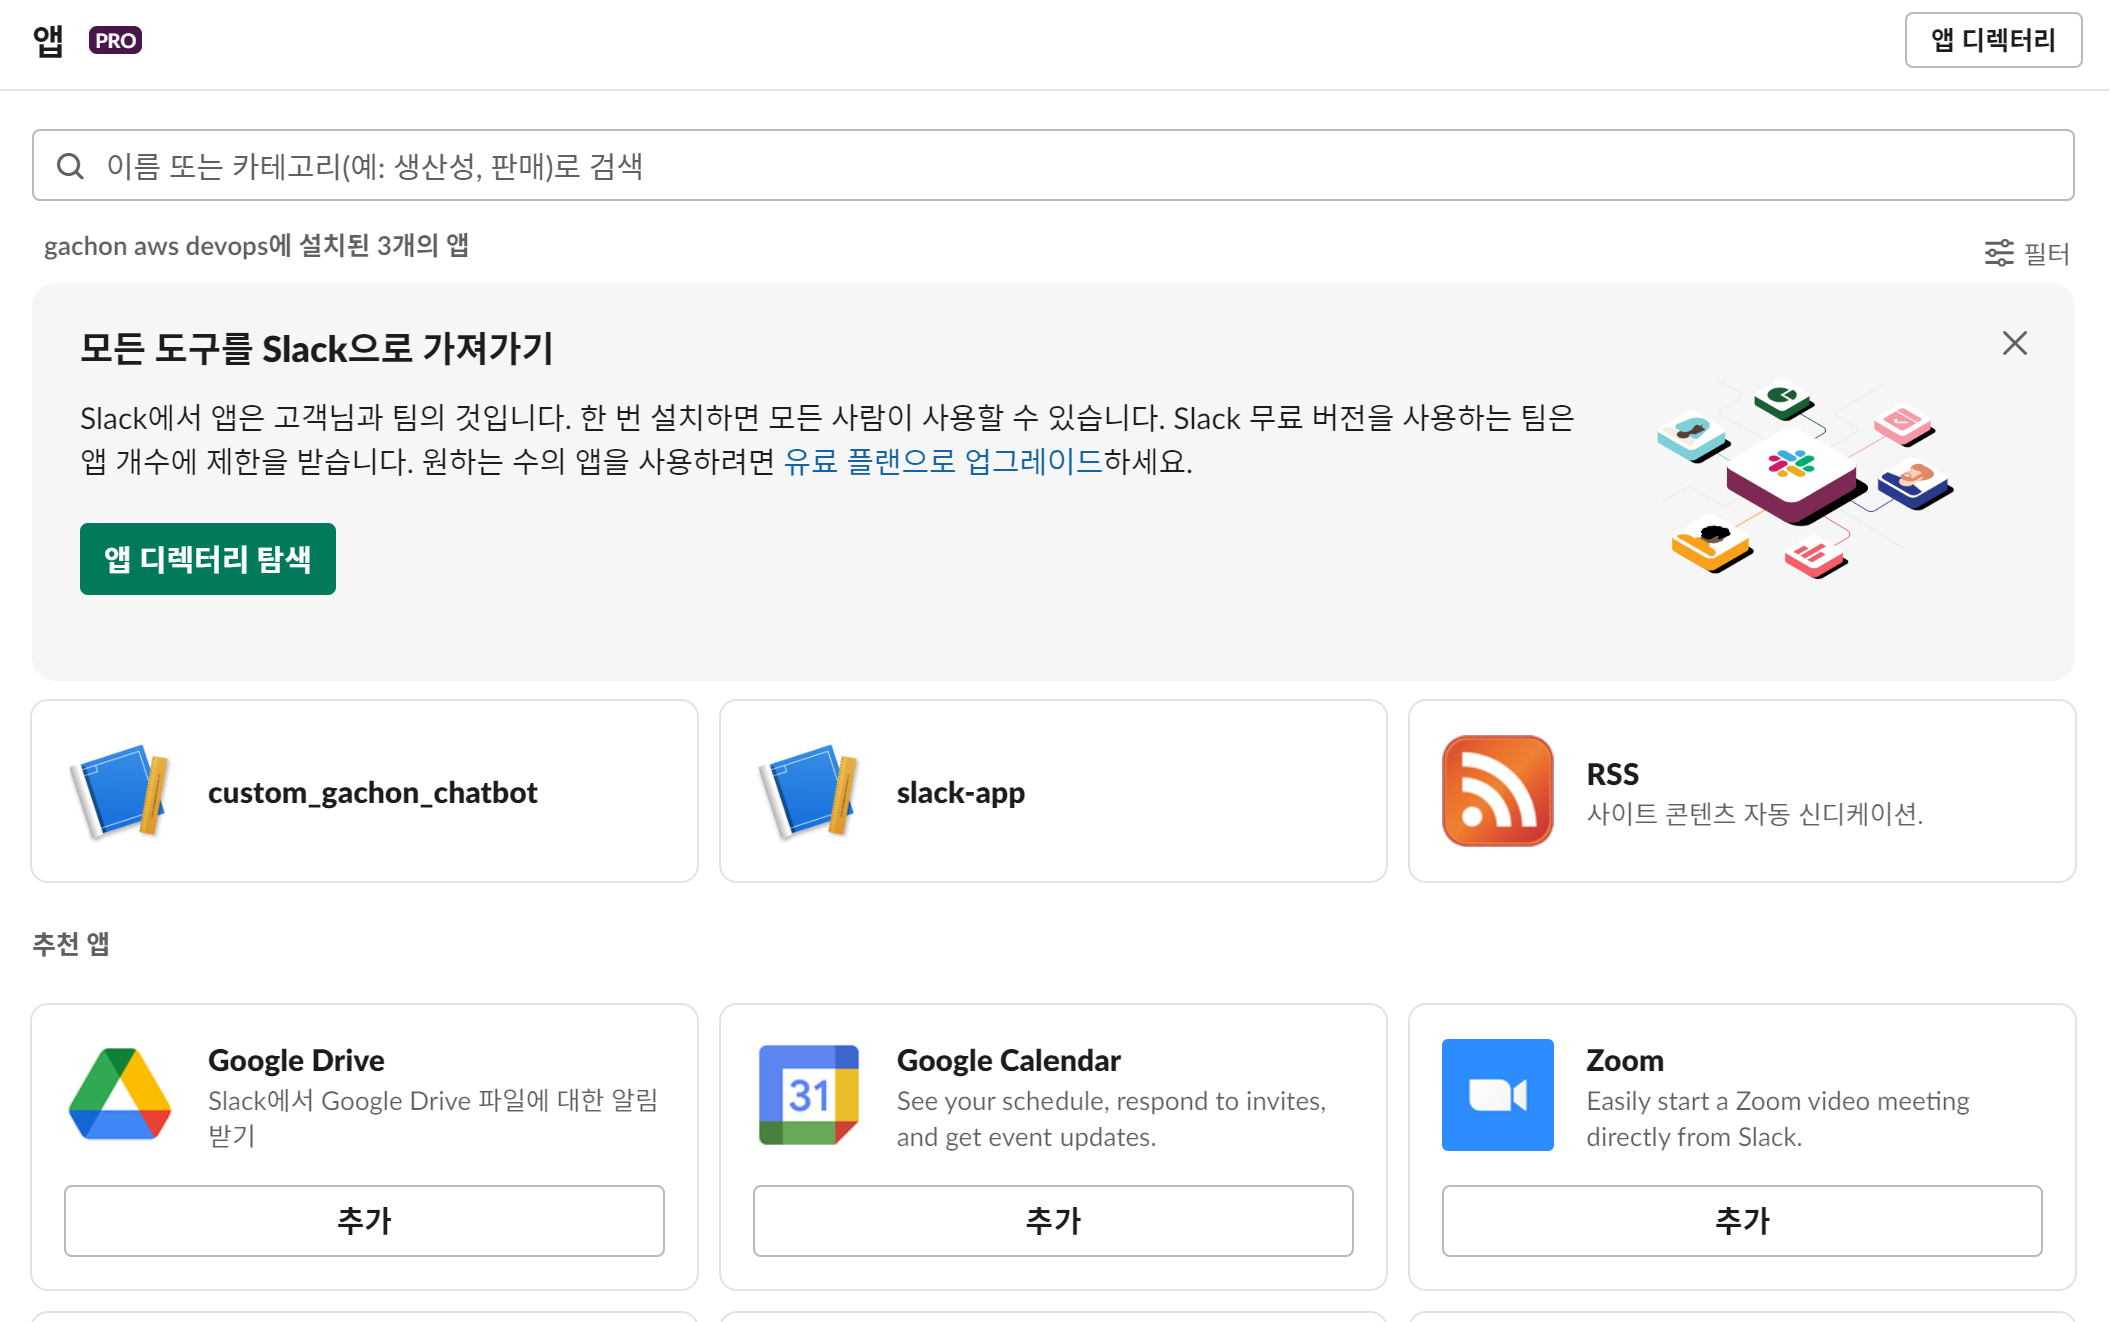Click the green 앱 디렉터리 탐색 button
This screenshot has width=2110, height=1322.
208,559
